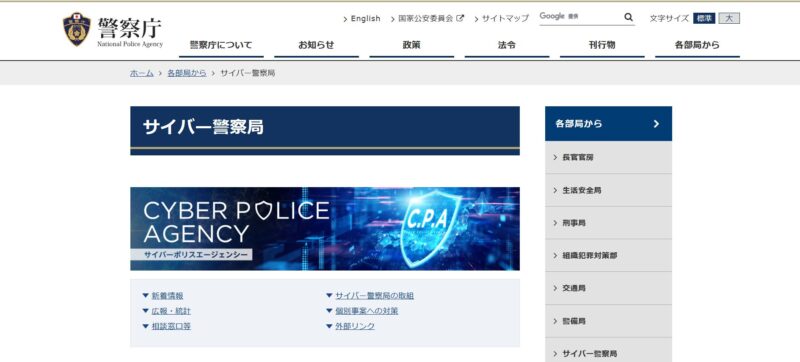Open 組織犯罪対策部 in the sidebar
Image resolution: width=800 pixels, height=362 pixels.
[x=608, y=255]
